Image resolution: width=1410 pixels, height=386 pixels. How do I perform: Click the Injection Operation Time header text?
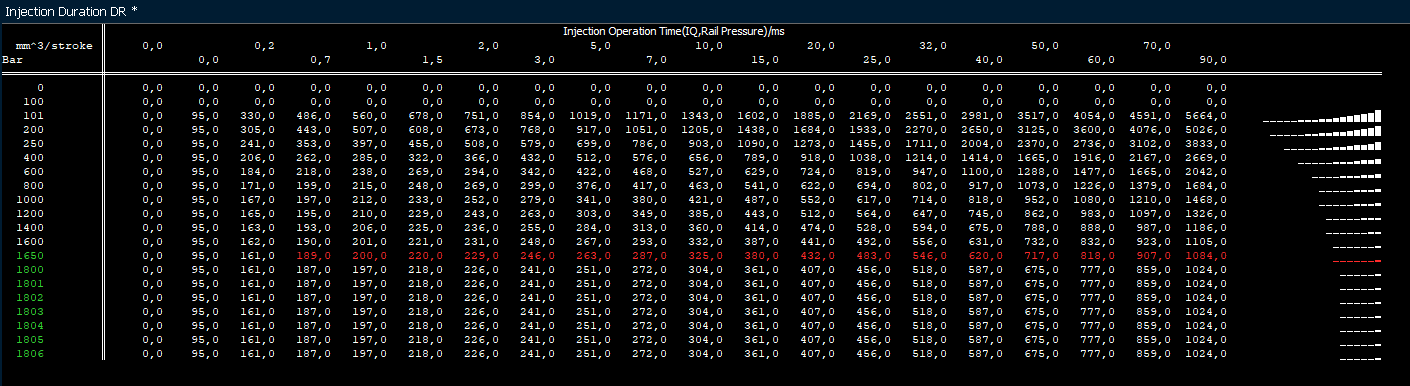[x=674, y=32]
